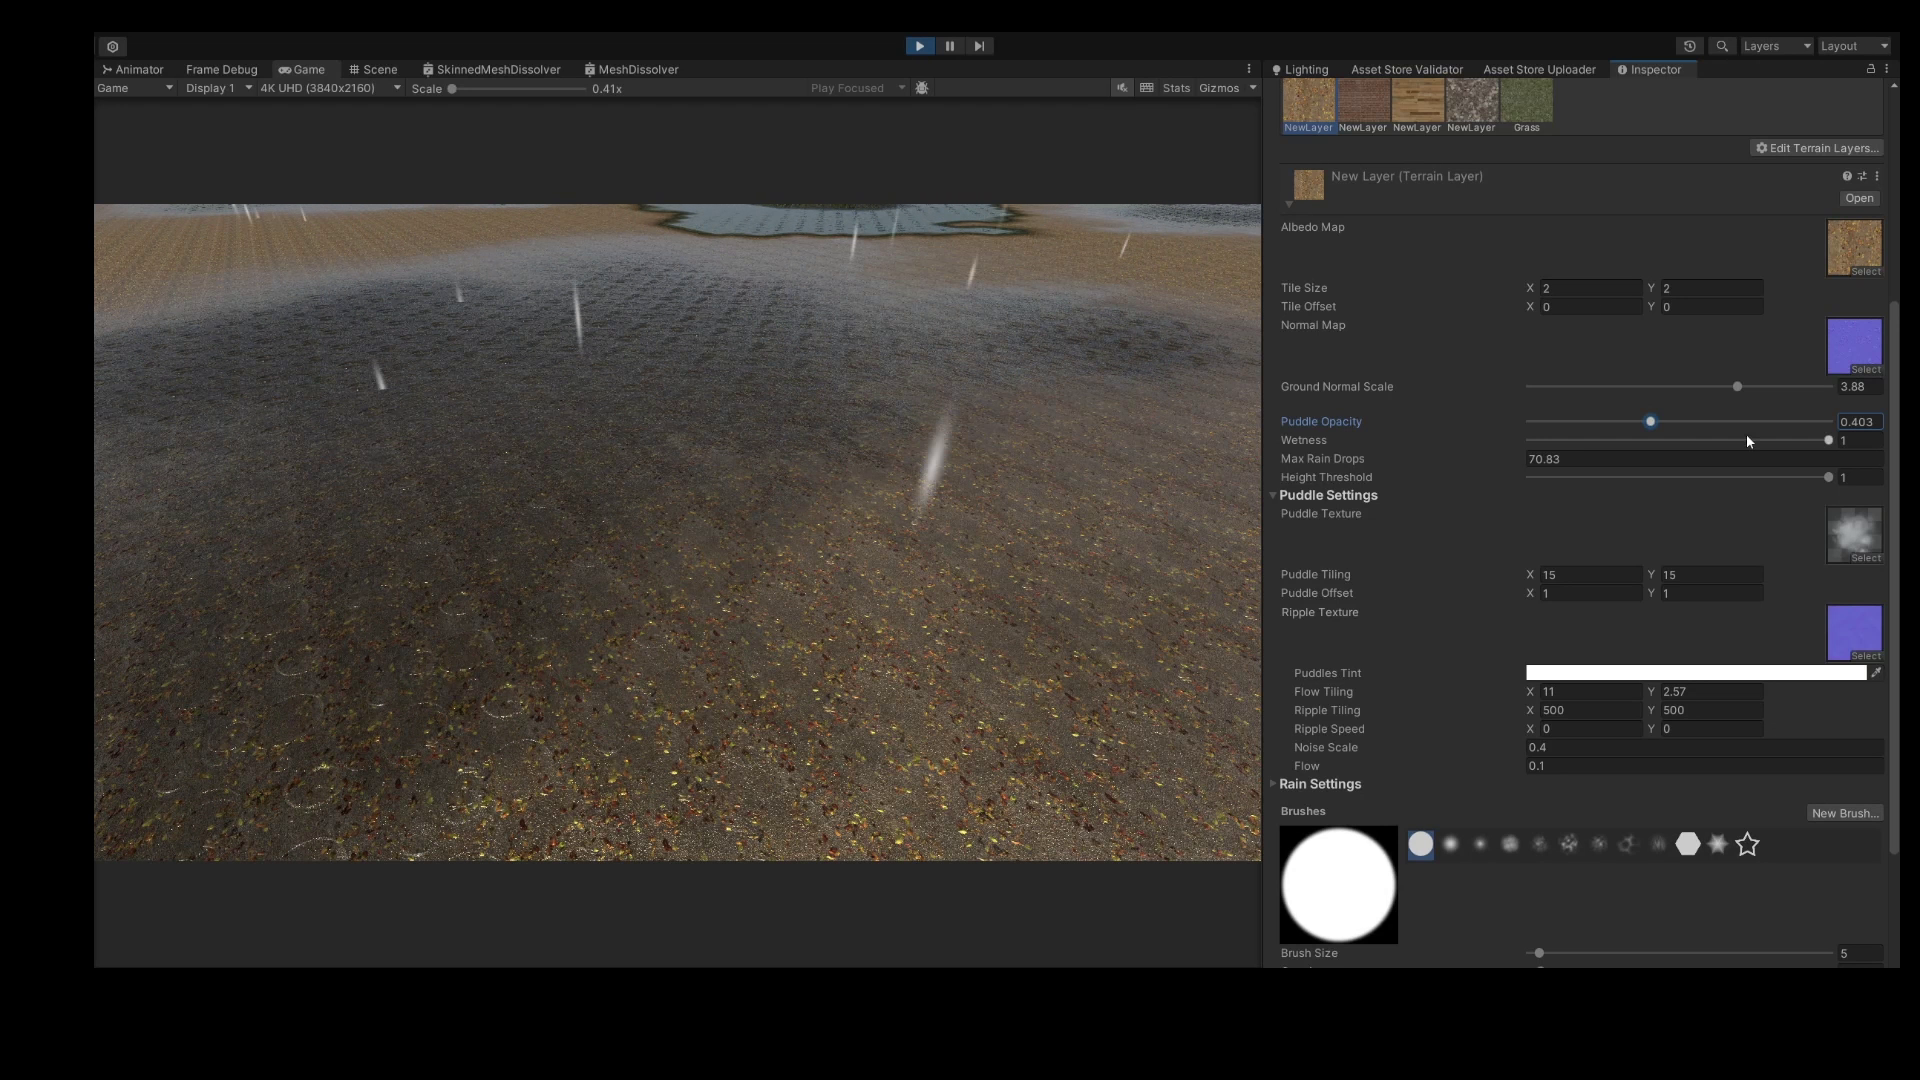This screenshot has width=1920, height=1080.
Task: Select the hexagon brush
Action: (x=1688, y=845)
